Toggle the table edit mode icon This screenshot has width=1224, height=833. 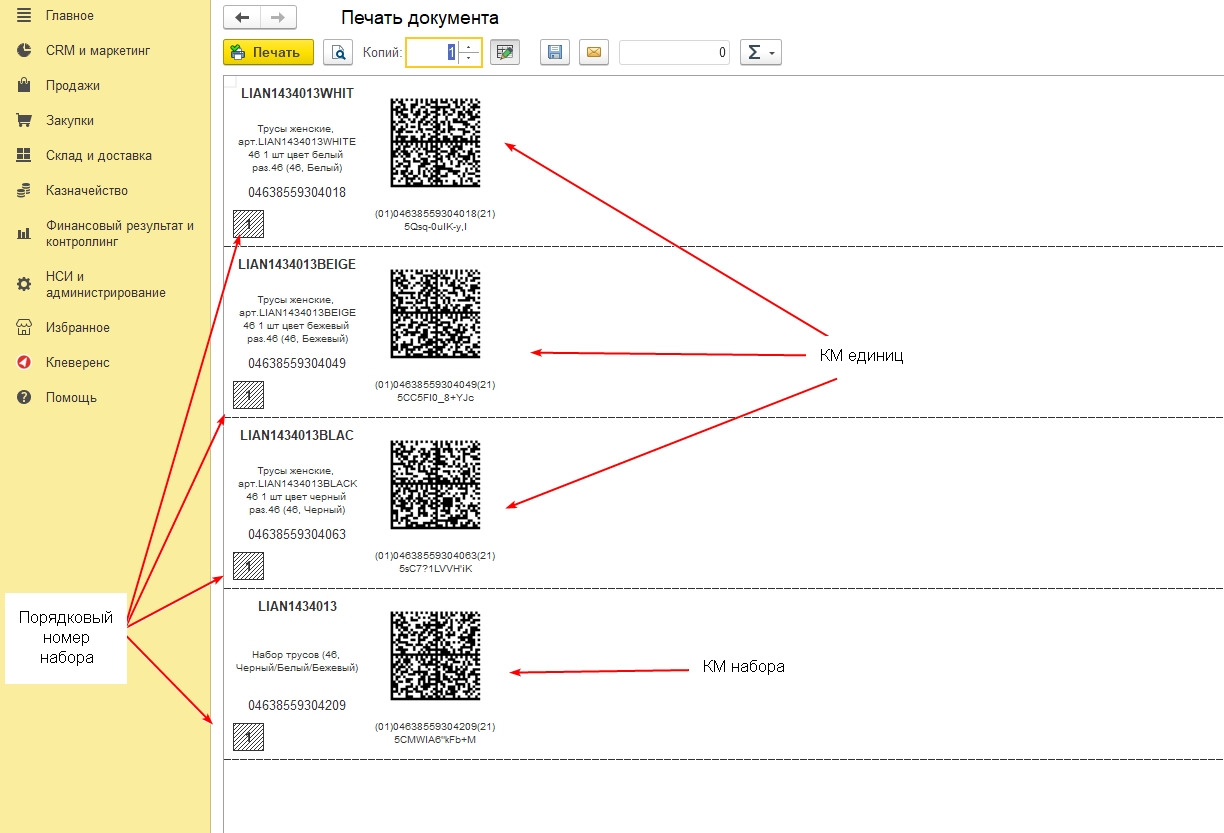[505, 53]
